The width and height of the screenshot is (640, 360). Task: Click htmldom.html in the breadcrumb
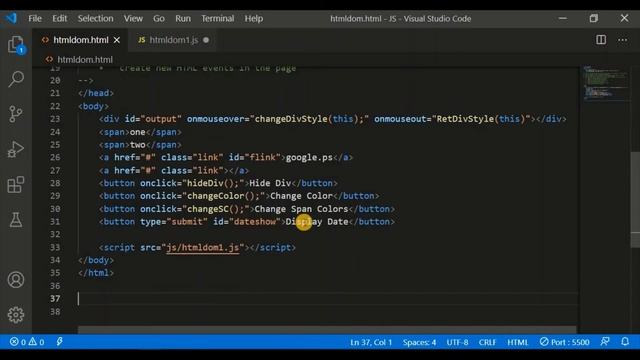point(84,60)
